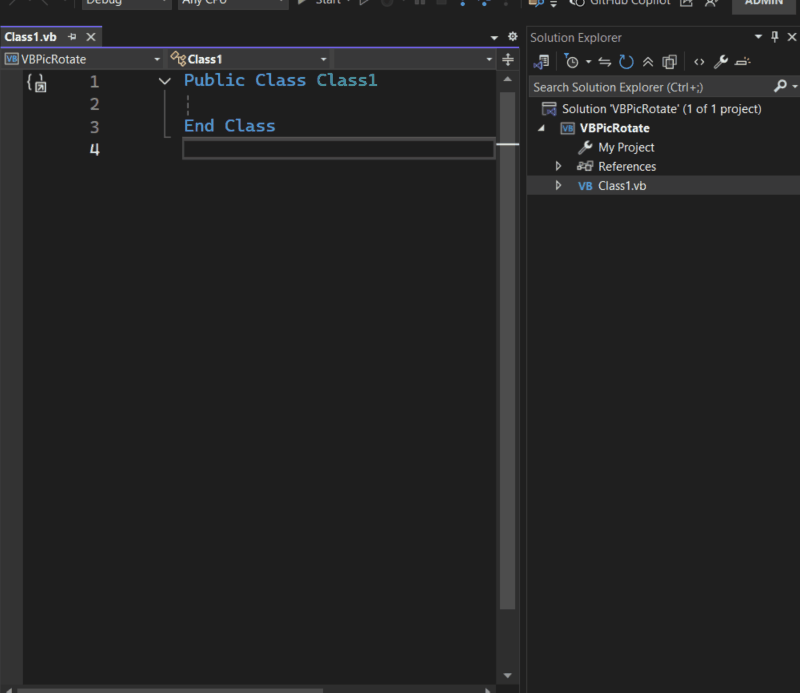Viewport: 800px width, 693px height.
Task: Click the VB icon beside Class1.vb
Action: click(585, 186)
